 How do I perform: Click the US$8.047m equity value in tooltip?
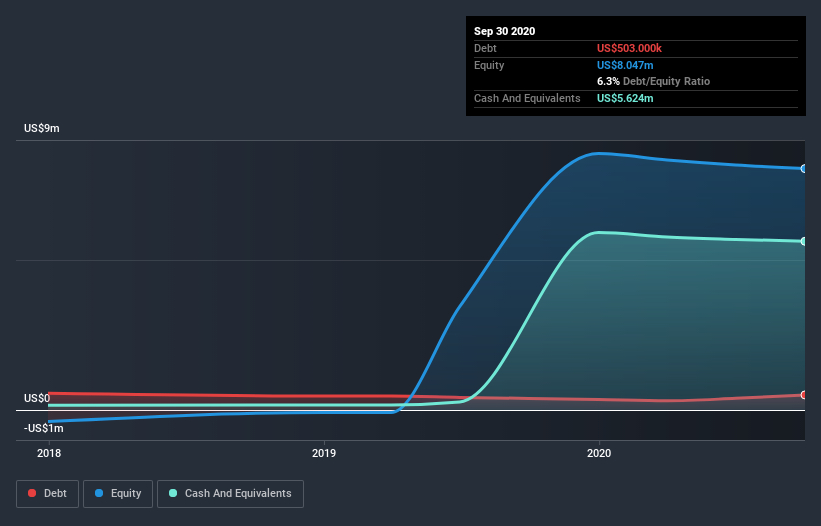[x=625, y=65]
